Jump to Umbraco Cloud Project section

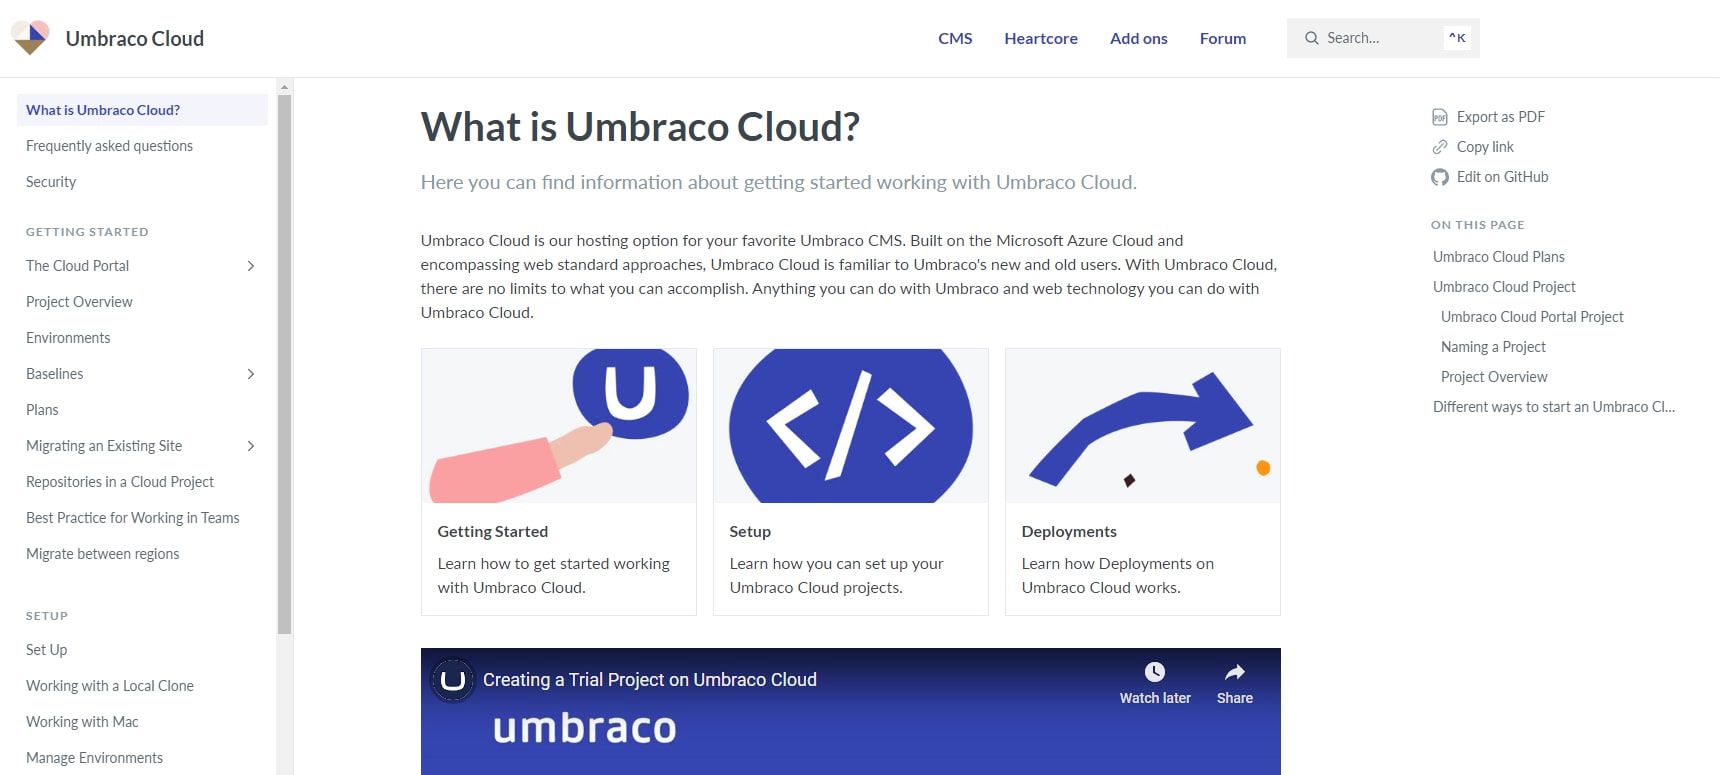1504,287
